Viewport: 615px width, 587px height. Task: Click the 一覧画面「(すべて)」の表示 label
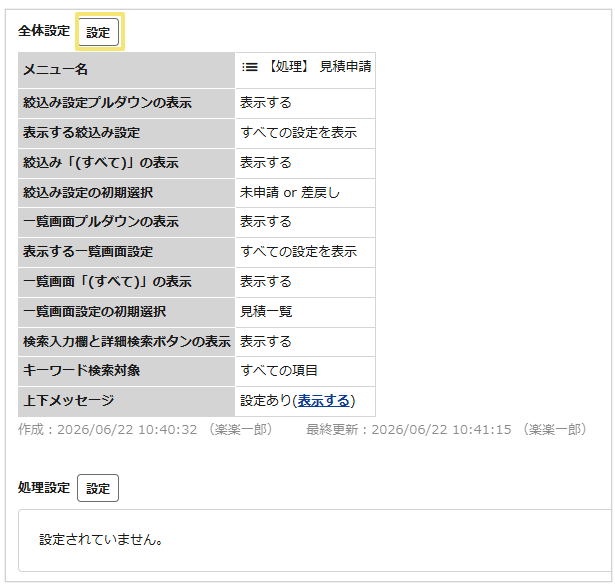107,282
